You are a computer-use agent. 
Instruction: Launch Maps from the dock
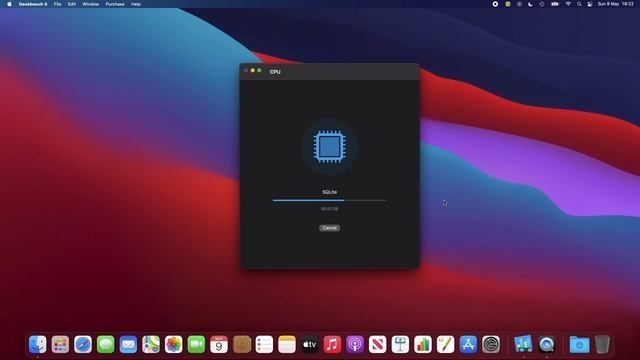click(151, 344)
